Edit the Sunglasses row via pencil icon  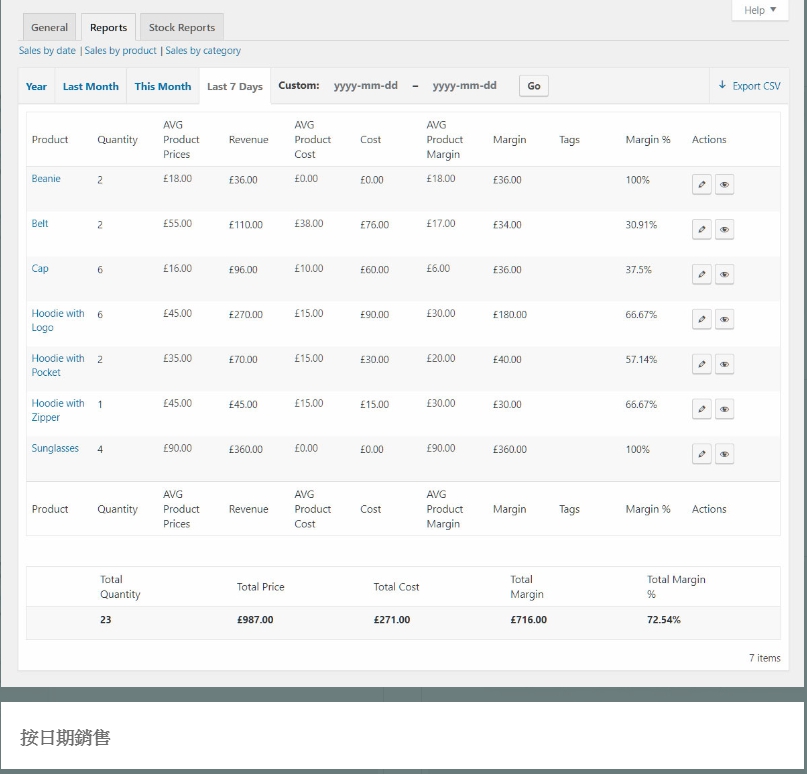click(x=702, y=455)
